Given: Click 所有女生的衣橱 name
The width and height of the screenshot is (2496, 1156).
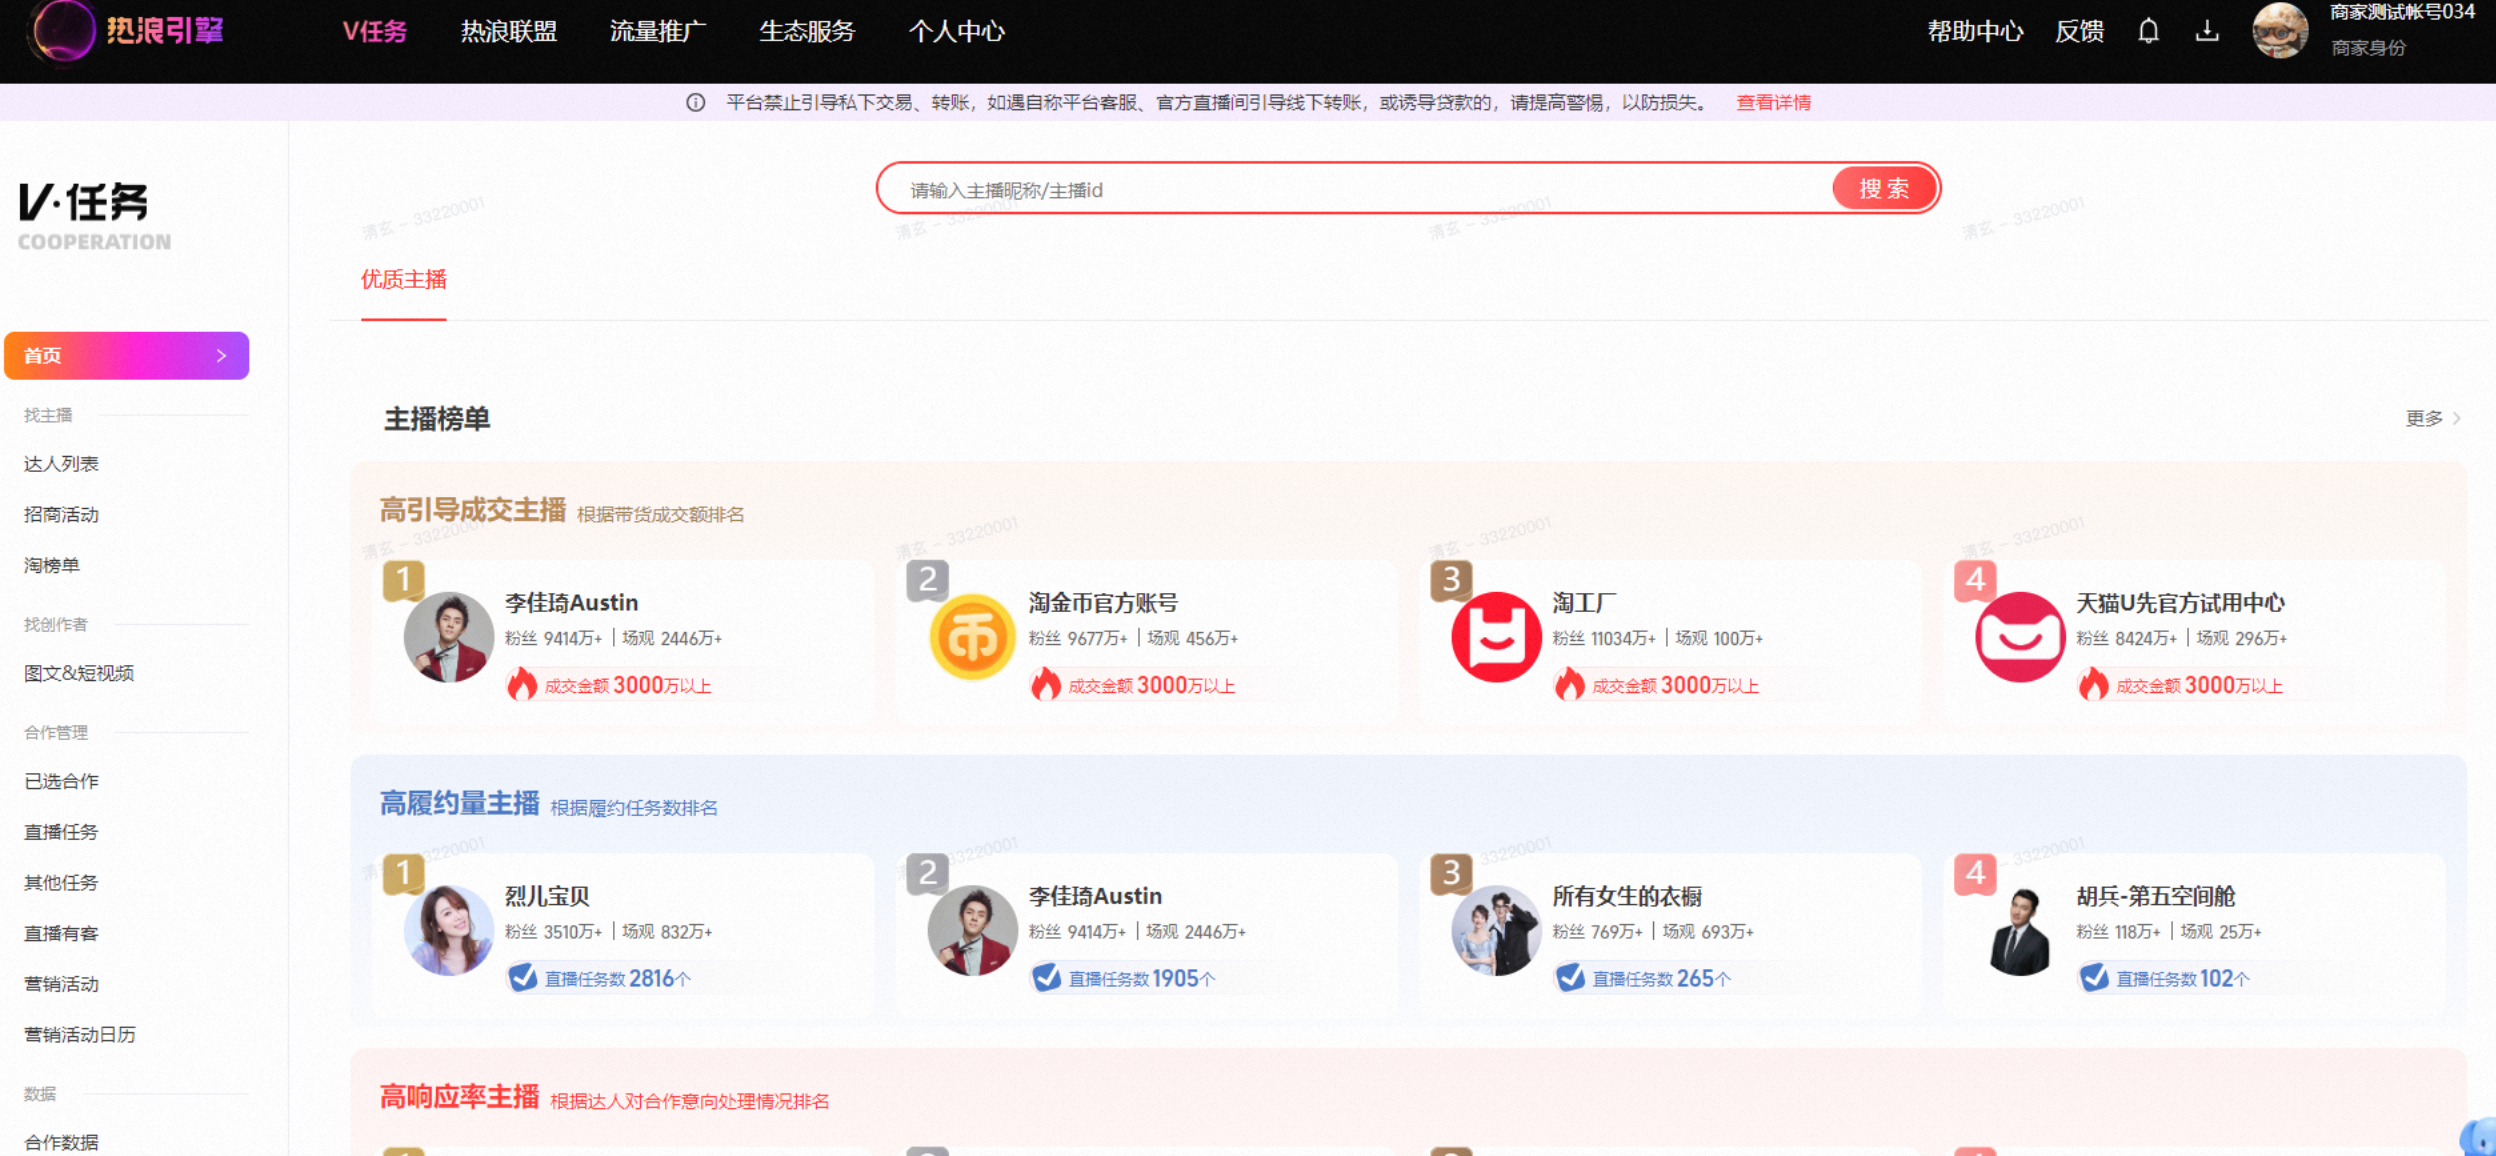Looking at the screenshot, I should (x=1627, y=896).
